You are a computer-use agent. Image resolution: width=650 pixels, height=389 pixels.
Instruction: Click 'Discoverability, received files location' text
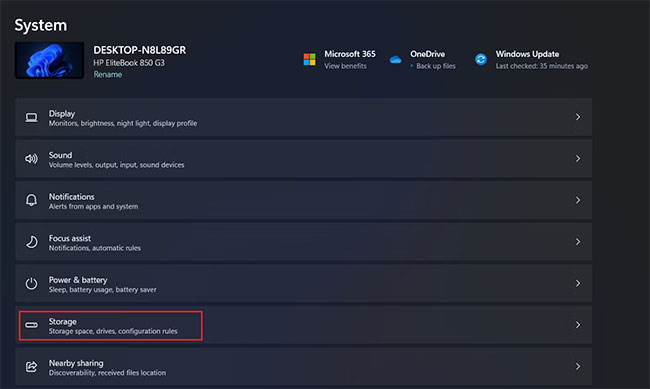(x=107, y=372)
